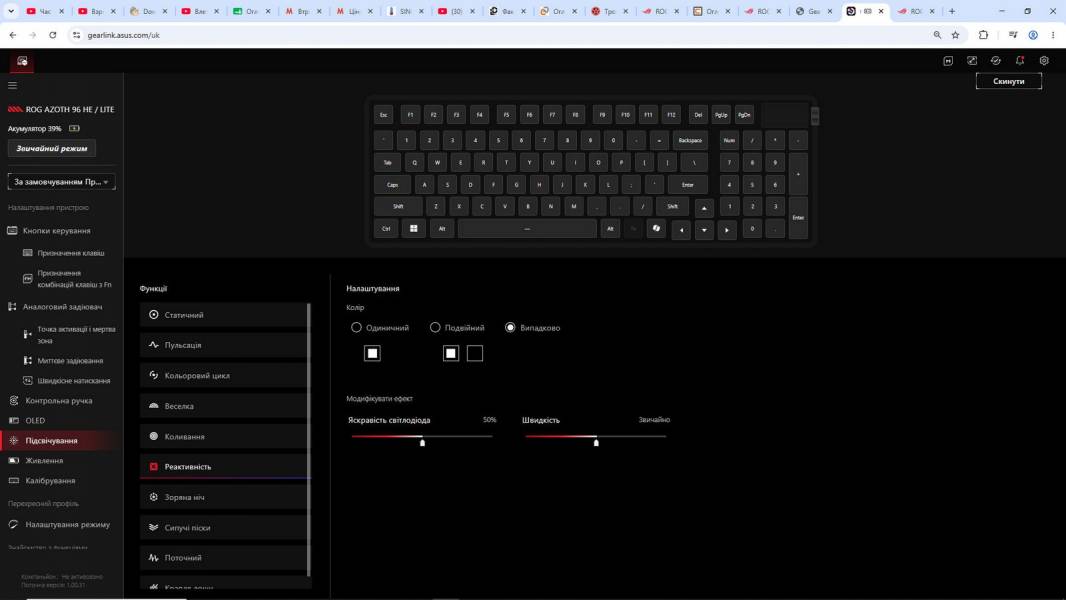
Task: Select the Одиничний color radio button
Action: (356, 328)
